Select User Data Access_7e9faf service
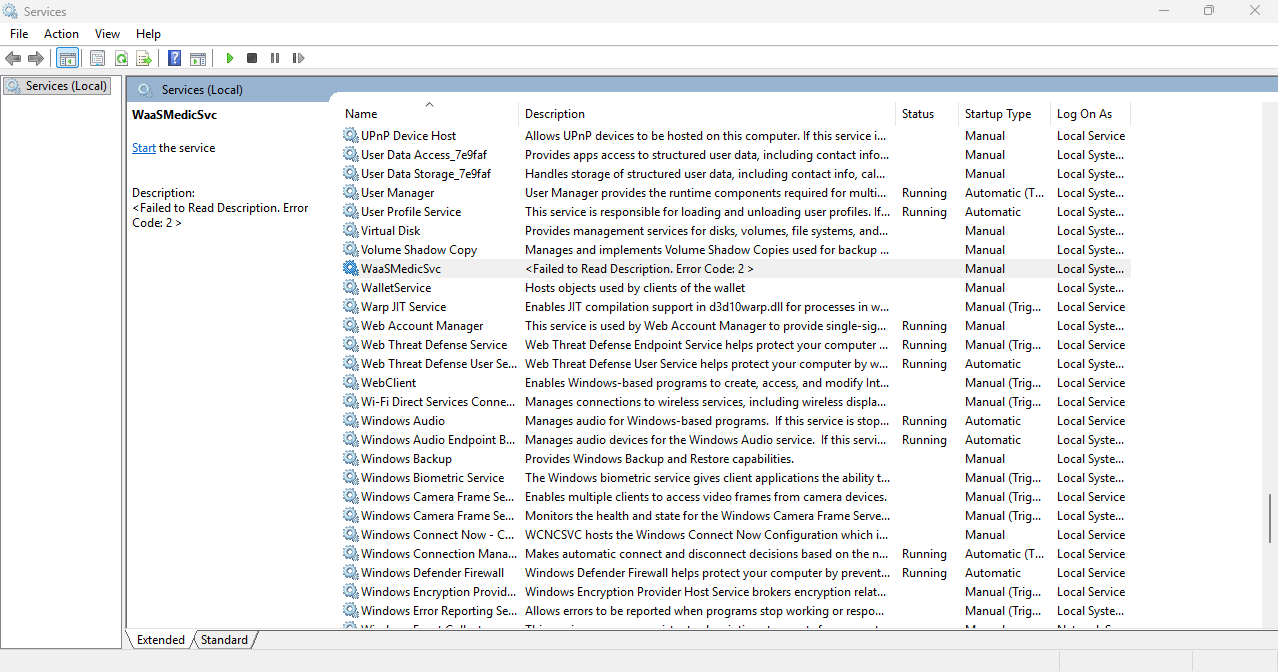Screen dimensions: 1278x672 (x=736, y=154)
